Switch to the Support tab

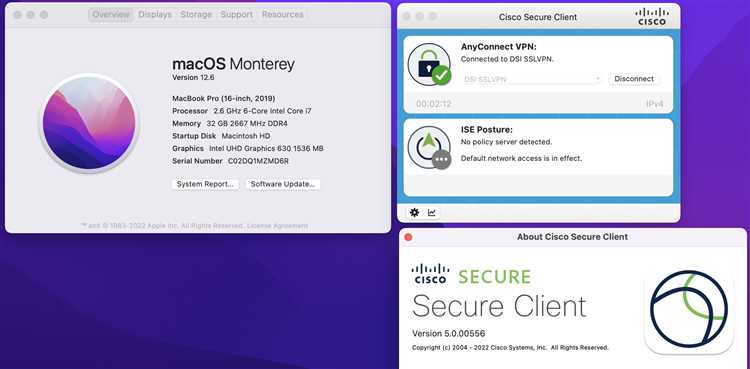(x=236, y=15)
